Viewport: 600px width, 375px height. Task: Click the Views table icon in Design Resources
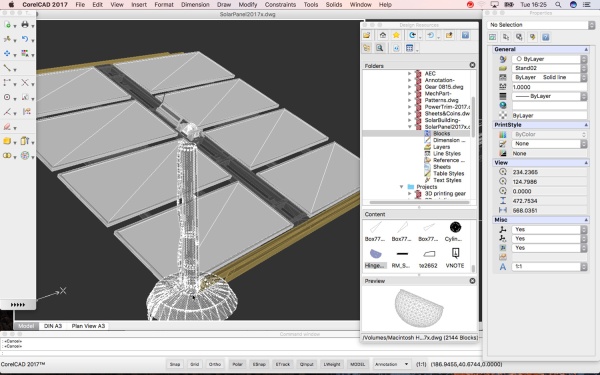click(x=409, y=48)
